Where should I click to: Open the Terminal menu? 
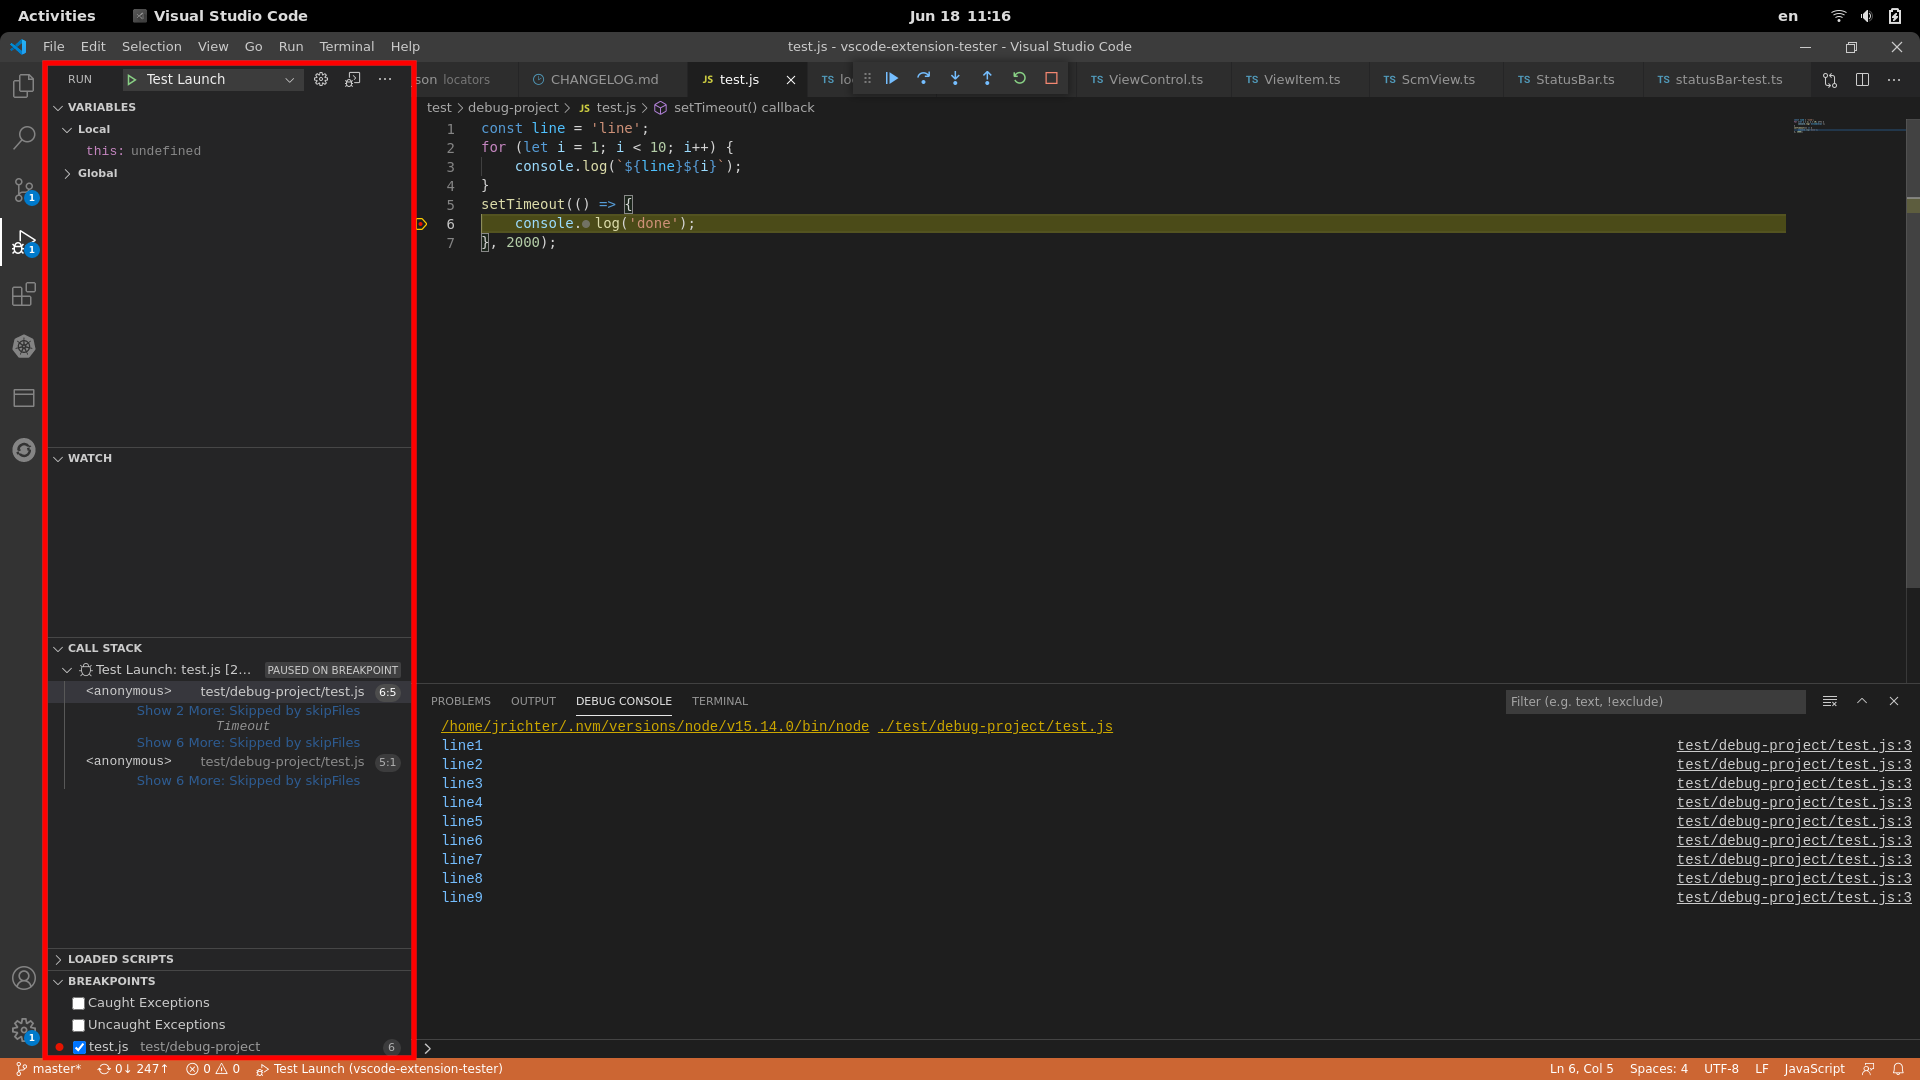pos(346,46)
